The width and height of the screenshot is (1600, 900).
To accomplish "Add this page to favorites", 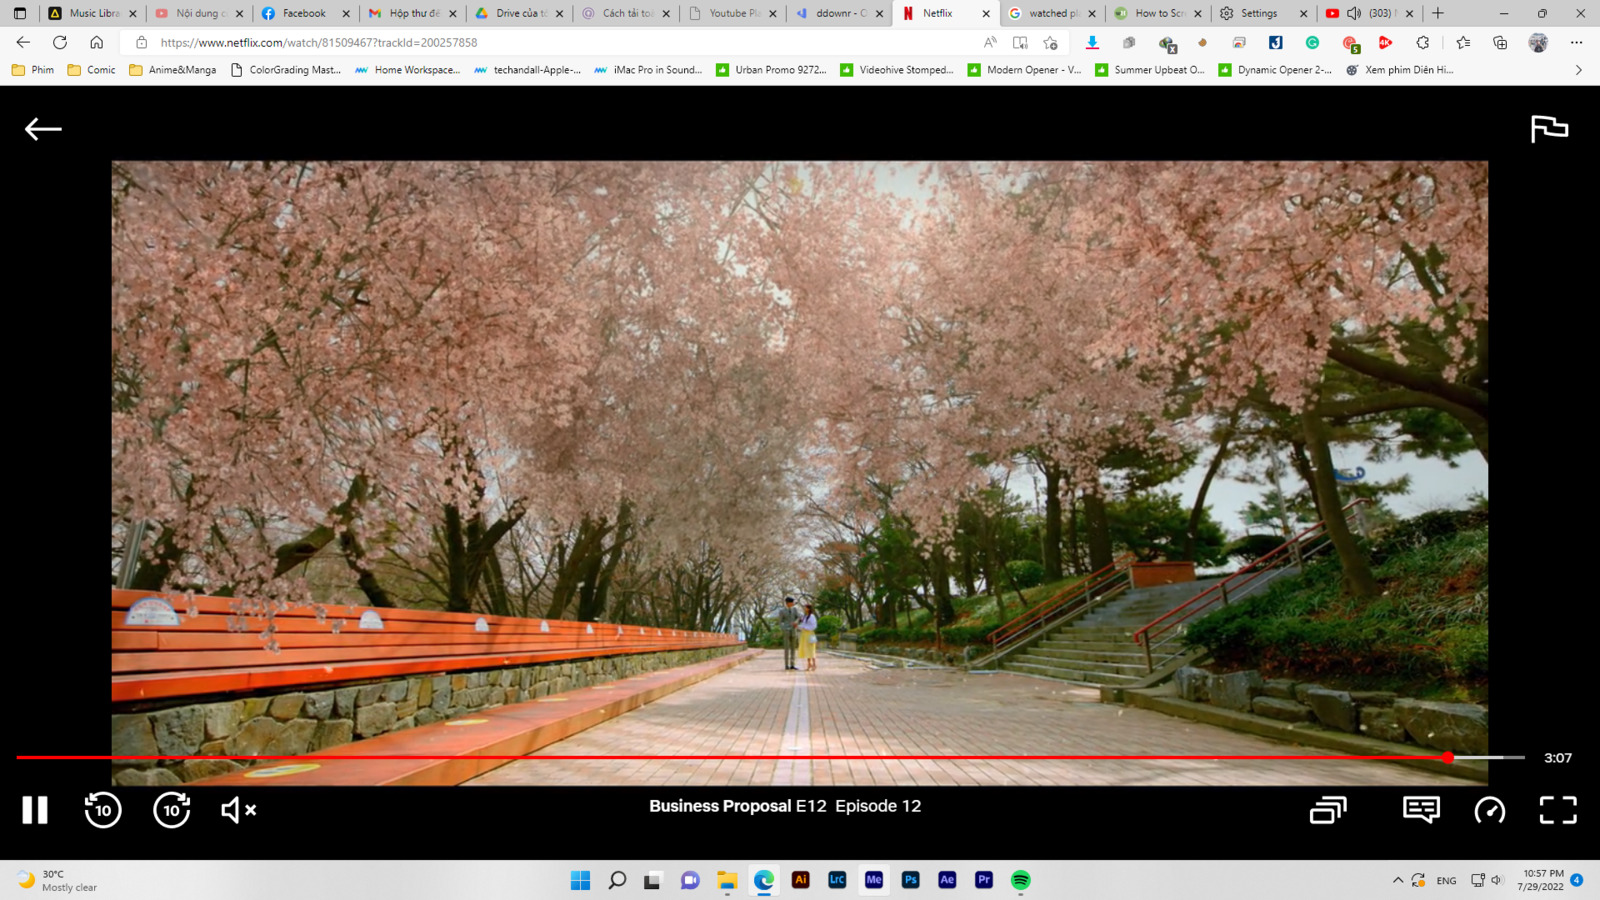I will (1050, 42).
